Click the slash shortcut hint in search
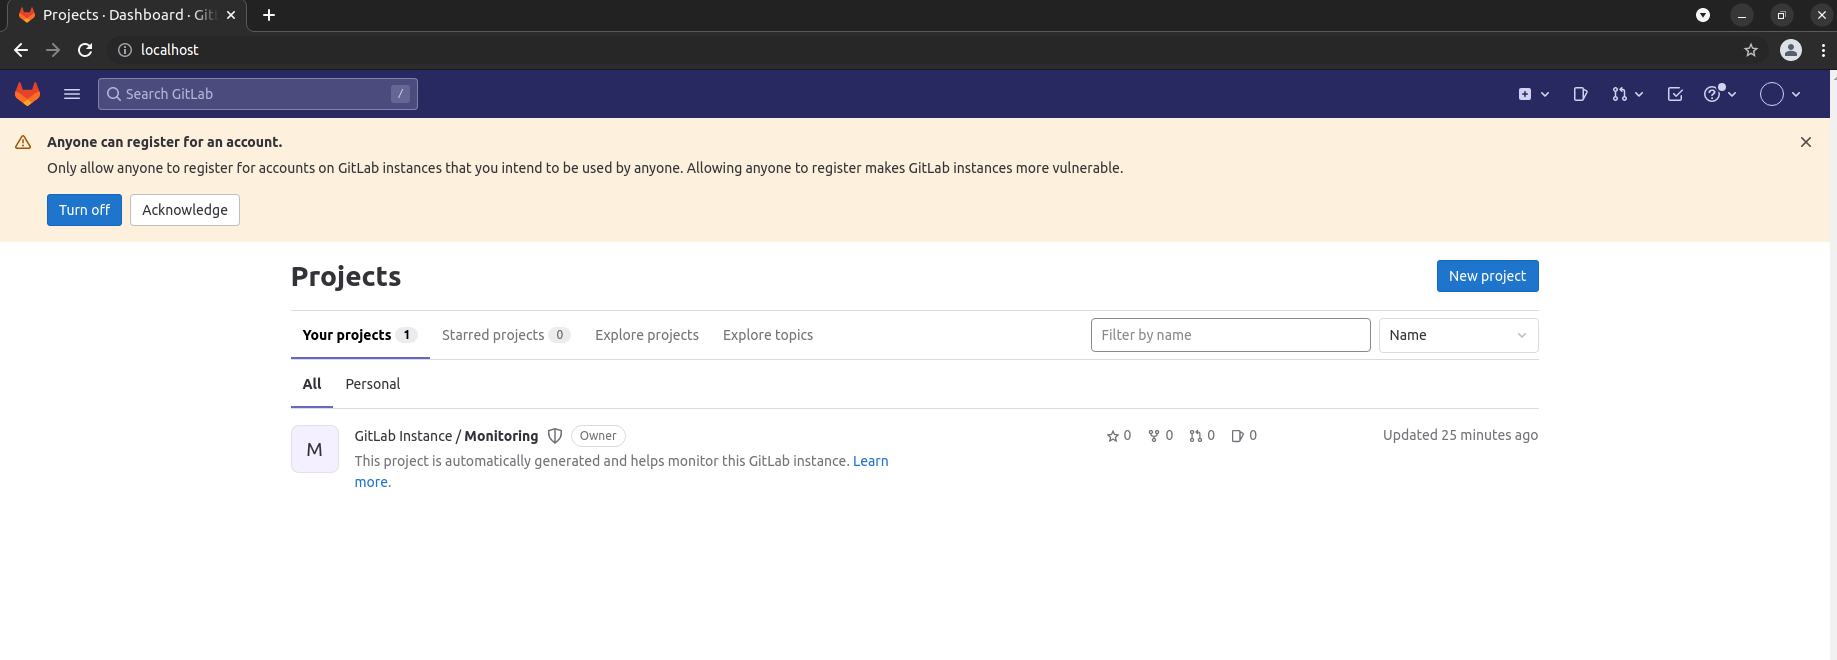Image resolution: width=1837 pixels, height=660 pixels. tap(400, 94)
